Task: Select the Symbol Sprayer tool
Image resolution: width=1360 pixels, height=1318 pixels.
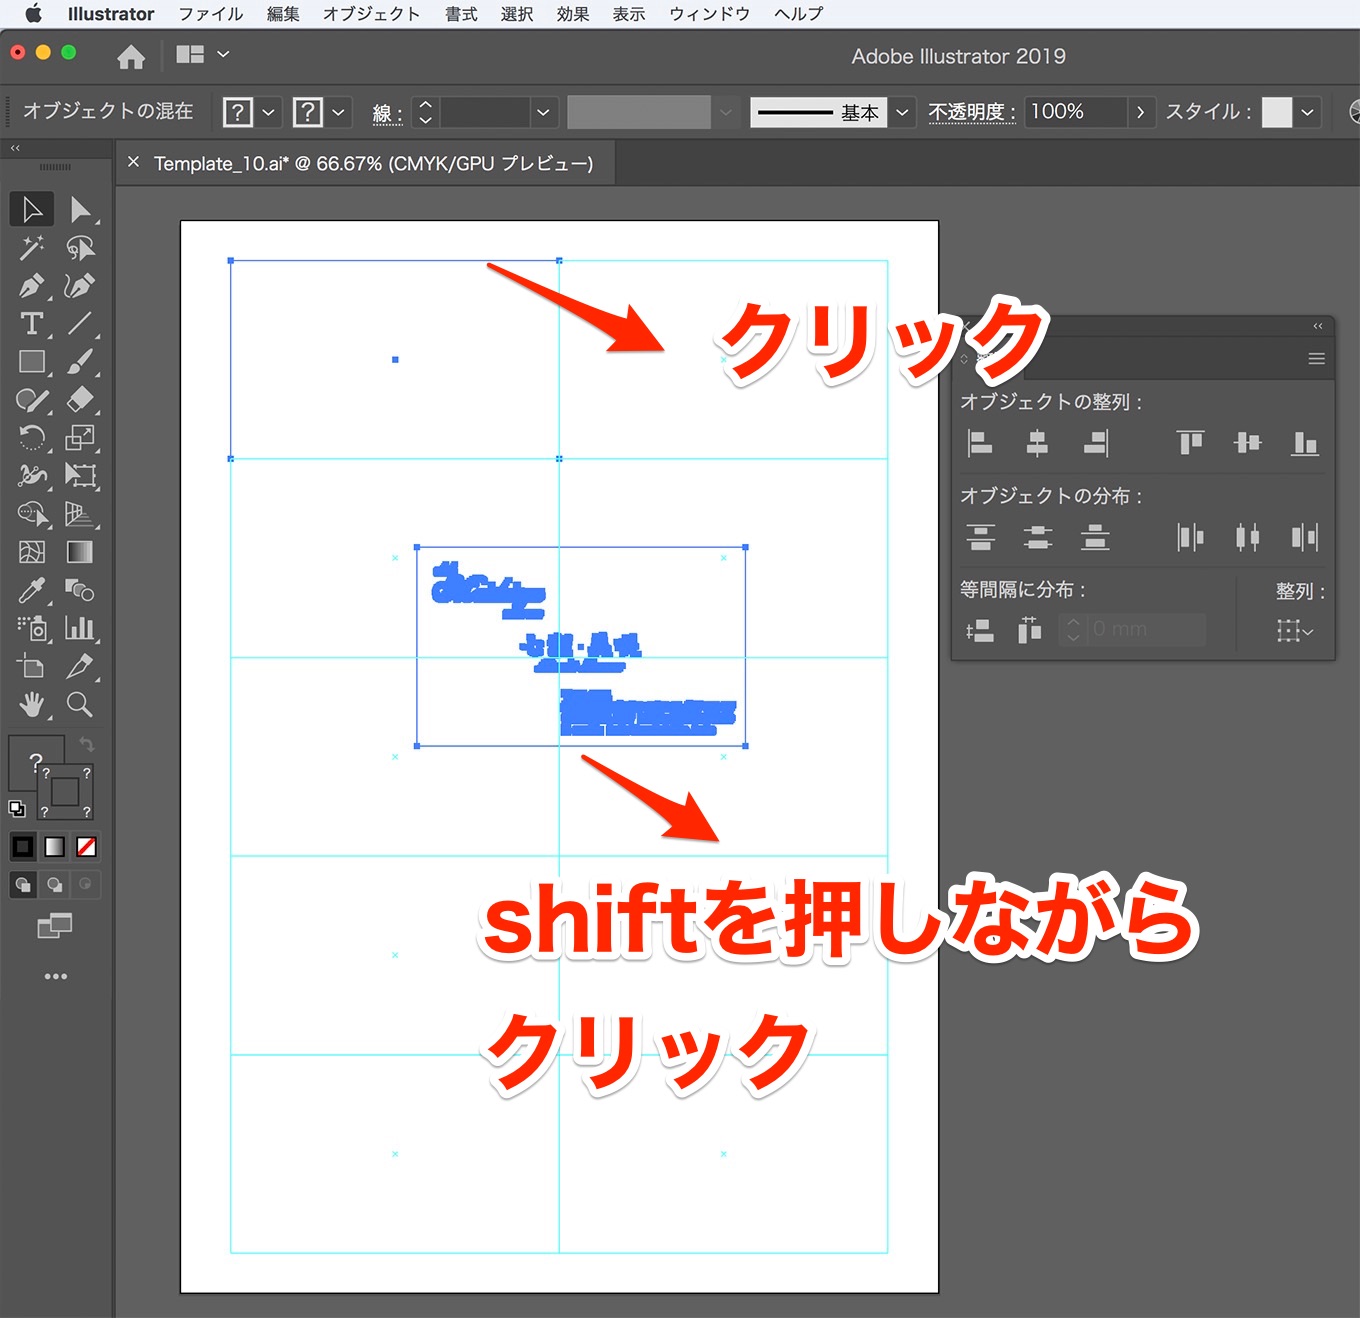Action: [32, 628]
